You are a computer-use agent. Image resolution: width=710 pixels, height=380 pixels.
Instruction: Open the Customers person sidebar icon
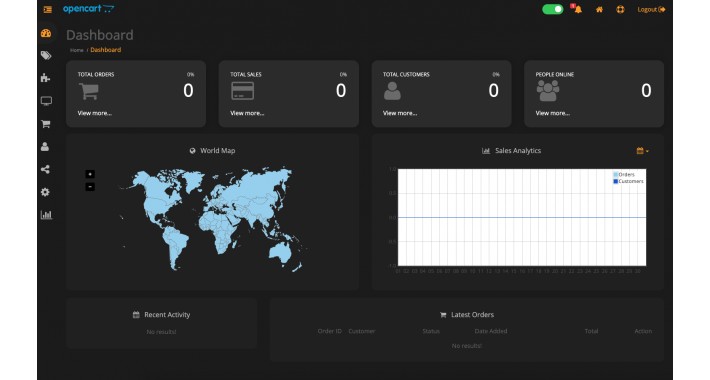click(x=45, y=146)
